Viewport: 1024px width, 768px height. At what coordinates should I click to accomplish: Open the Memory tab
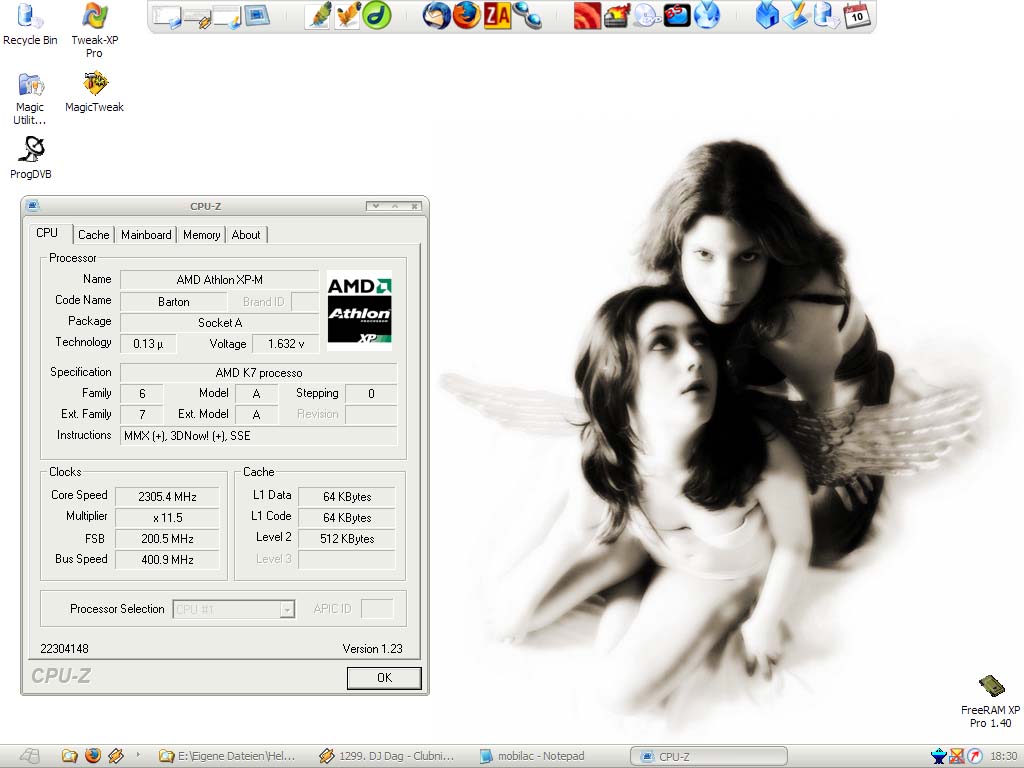(201, 235)
